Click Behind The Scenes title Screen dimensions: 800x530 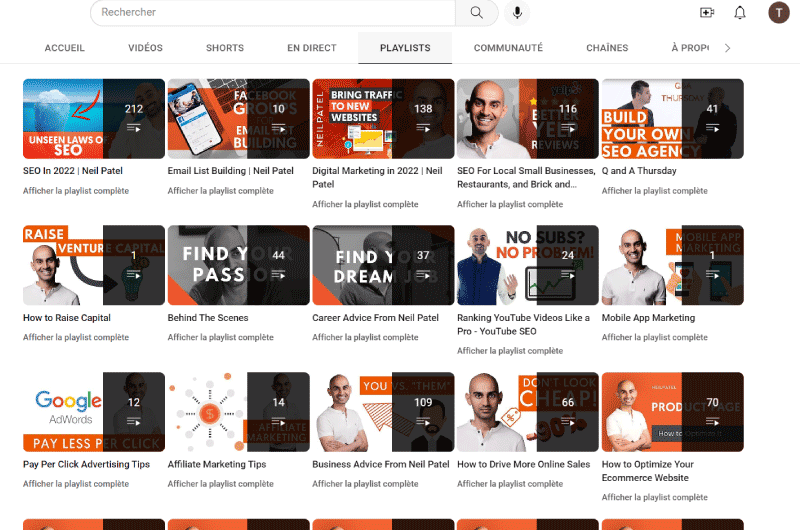(x=208, y=318)
